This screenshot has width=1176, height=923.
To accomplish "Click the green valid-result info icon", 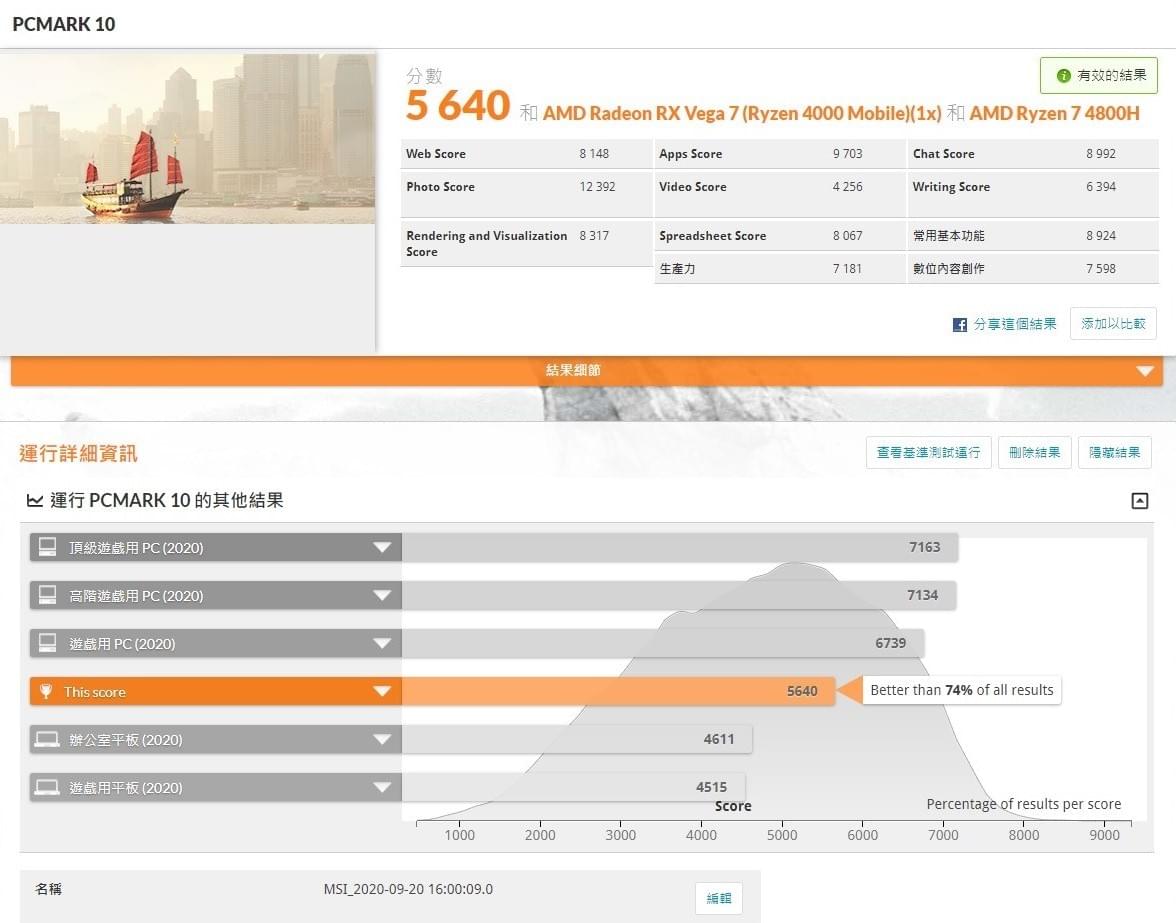I will coord(1063,76).
